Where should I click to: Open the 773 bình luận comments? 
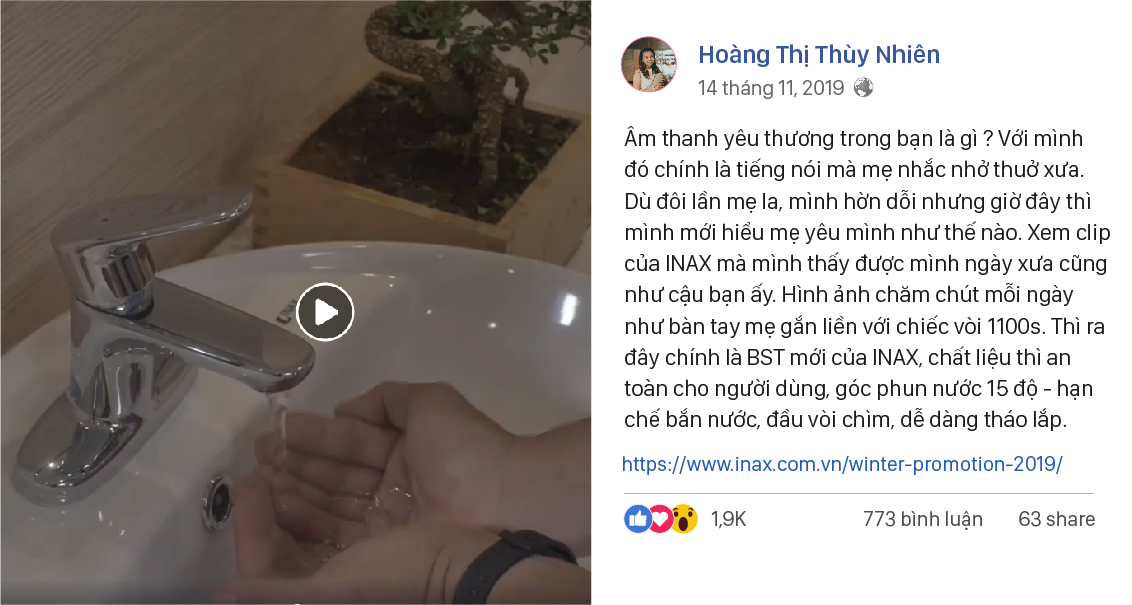(x=923, y=519)
